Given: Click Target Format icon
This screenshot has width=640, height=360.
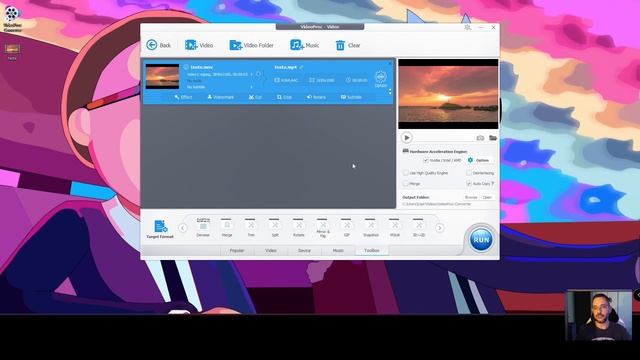Looking at the screenshot, I should [160, 229].
